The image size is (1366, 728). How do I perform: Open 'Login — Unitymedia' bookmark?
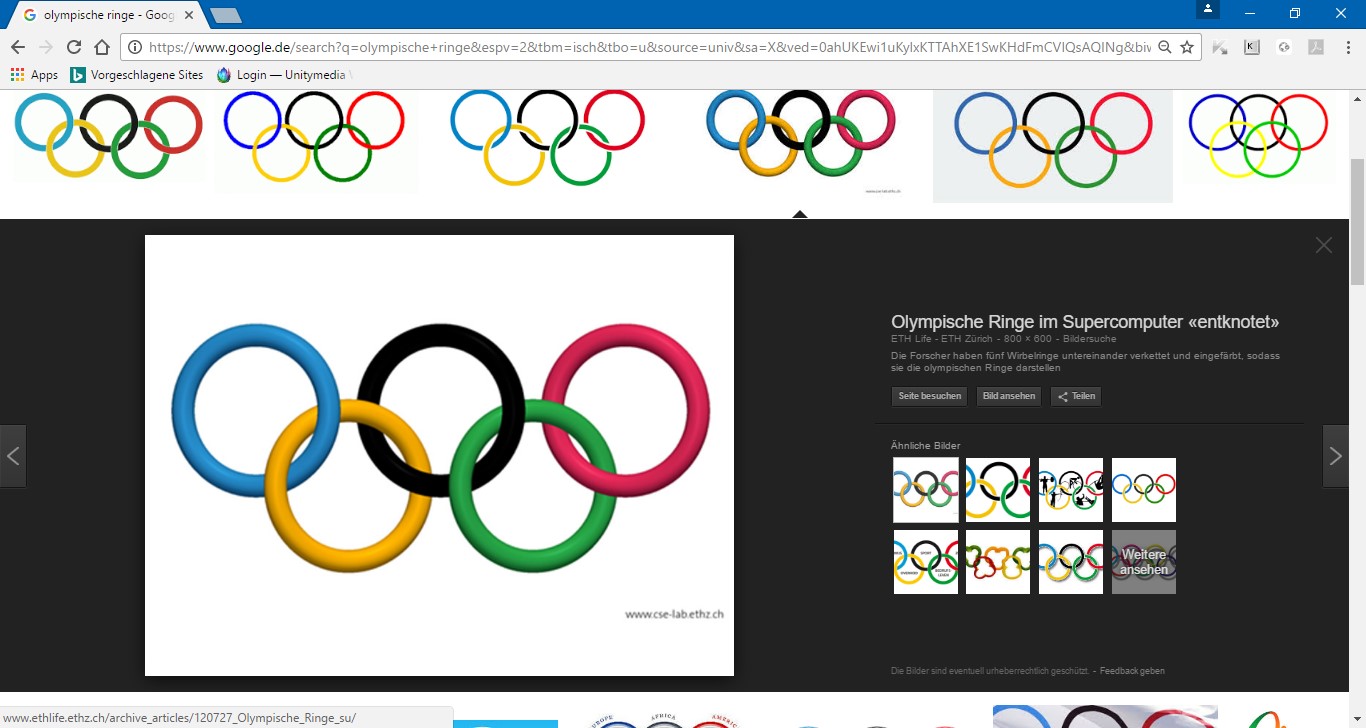[x=282, y=75]
